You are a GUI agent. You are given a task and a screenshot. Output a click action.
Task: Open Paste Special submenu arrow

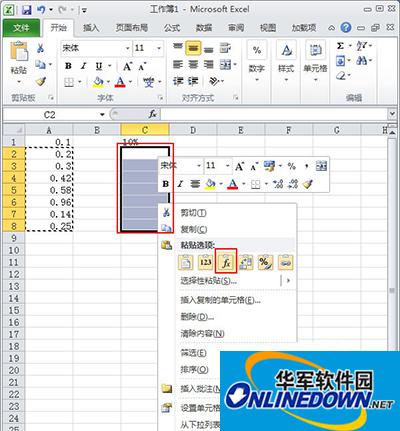tap(288, 281)
